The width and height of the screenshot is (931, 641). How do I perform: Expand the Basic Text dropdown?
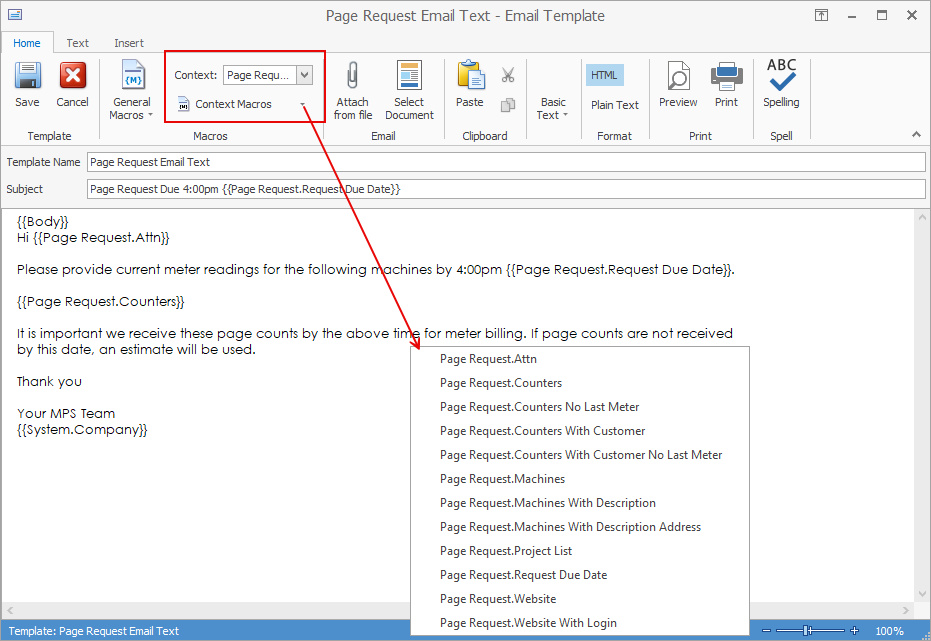pyautogui.click(x=553, y=108)
